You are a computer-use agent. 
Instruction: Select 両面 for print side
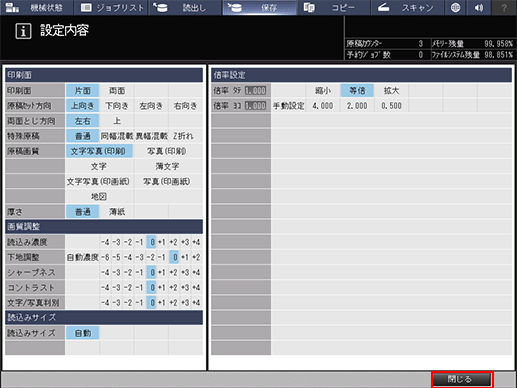tap(117, 91)
